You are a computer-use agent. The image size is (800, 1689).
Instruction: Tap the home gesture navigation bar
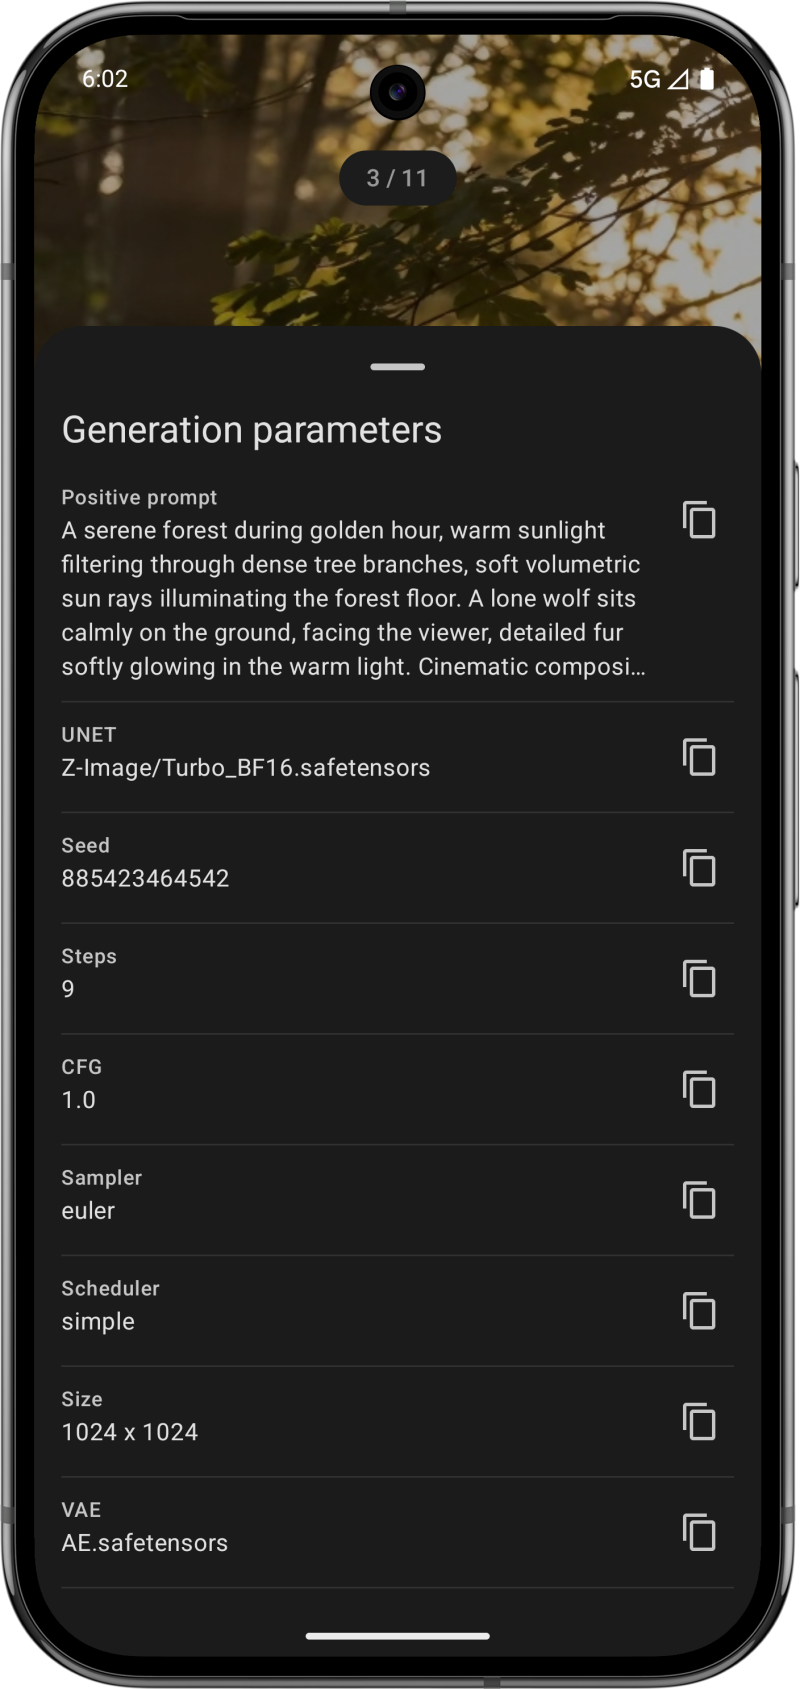(x=398, y=1637)
